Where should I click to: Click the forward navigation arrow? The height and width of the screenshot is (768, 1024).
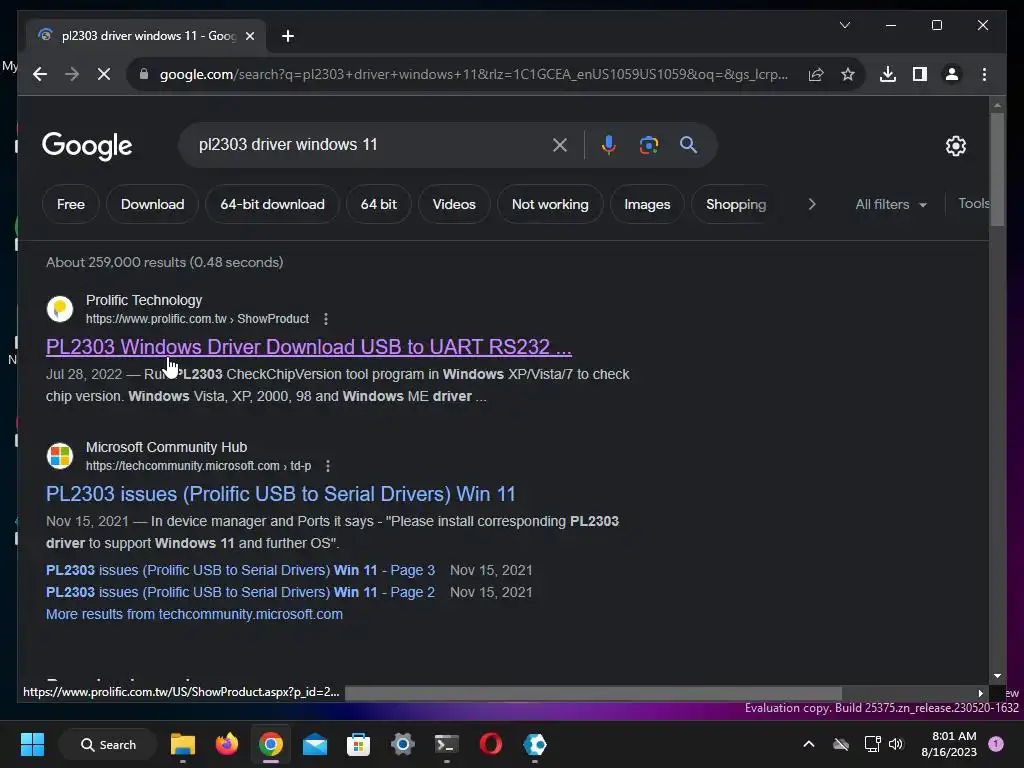pos(72,74)
